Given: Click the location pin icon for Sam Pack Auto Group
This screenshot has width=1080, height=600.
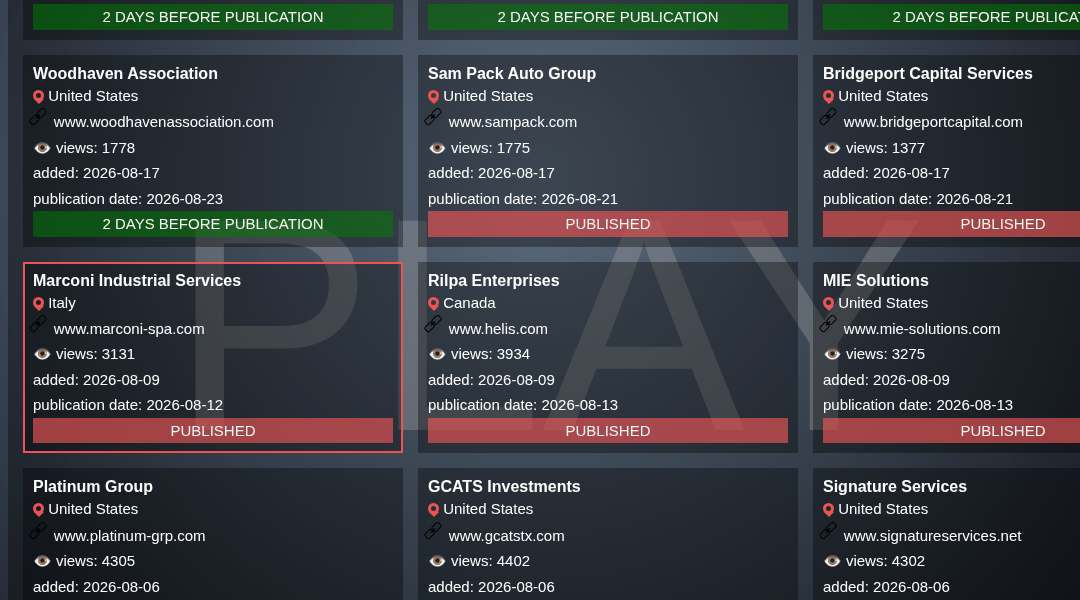Looking at the screenshot, I should click(x=433, y=96).
